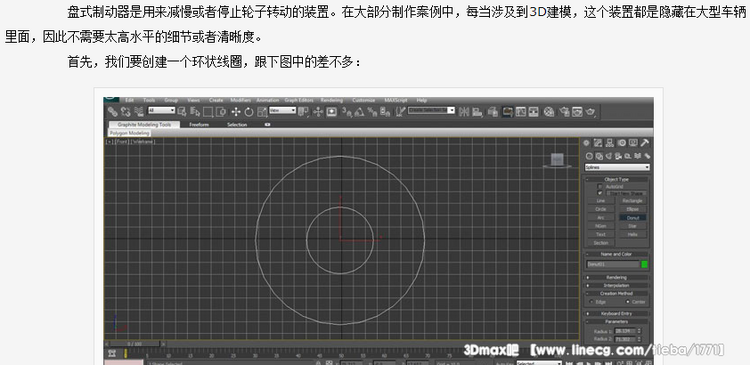750x365 pixels.
Task: Select the Edge creation method radio
Action: [x=591, y=302]
